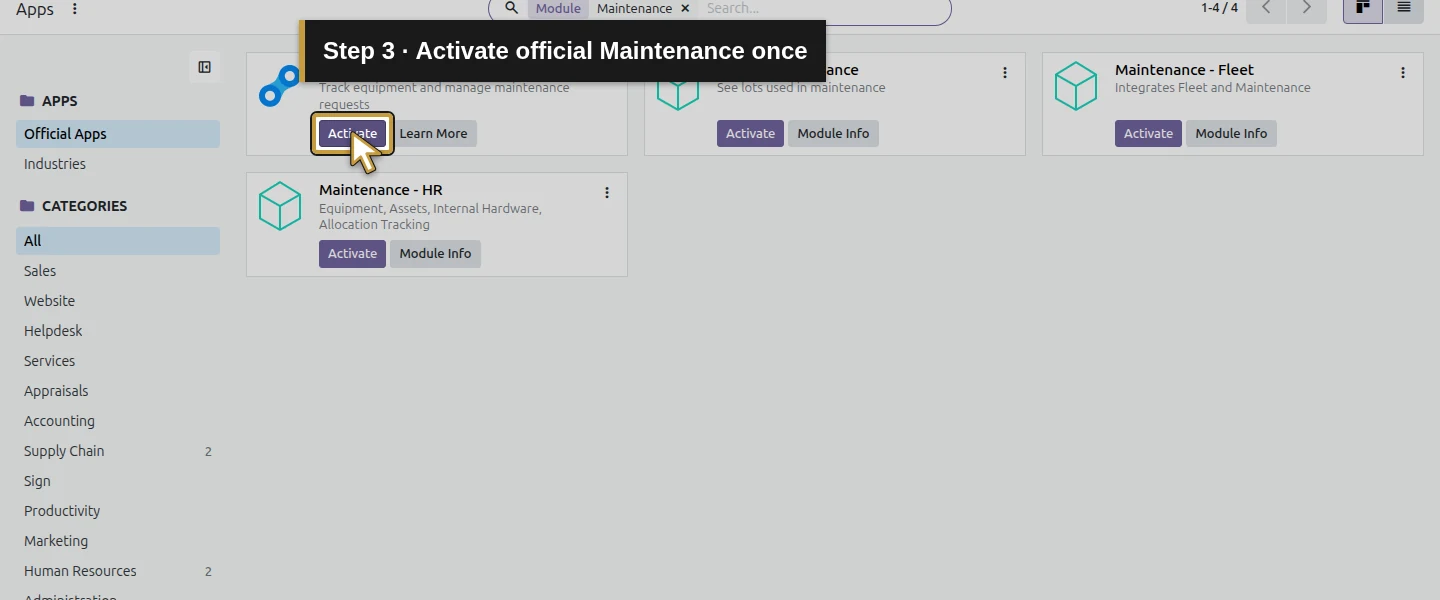Go to the previous page of apps
Viewport: 1440px width, 600px height.
click(1267, 8)
